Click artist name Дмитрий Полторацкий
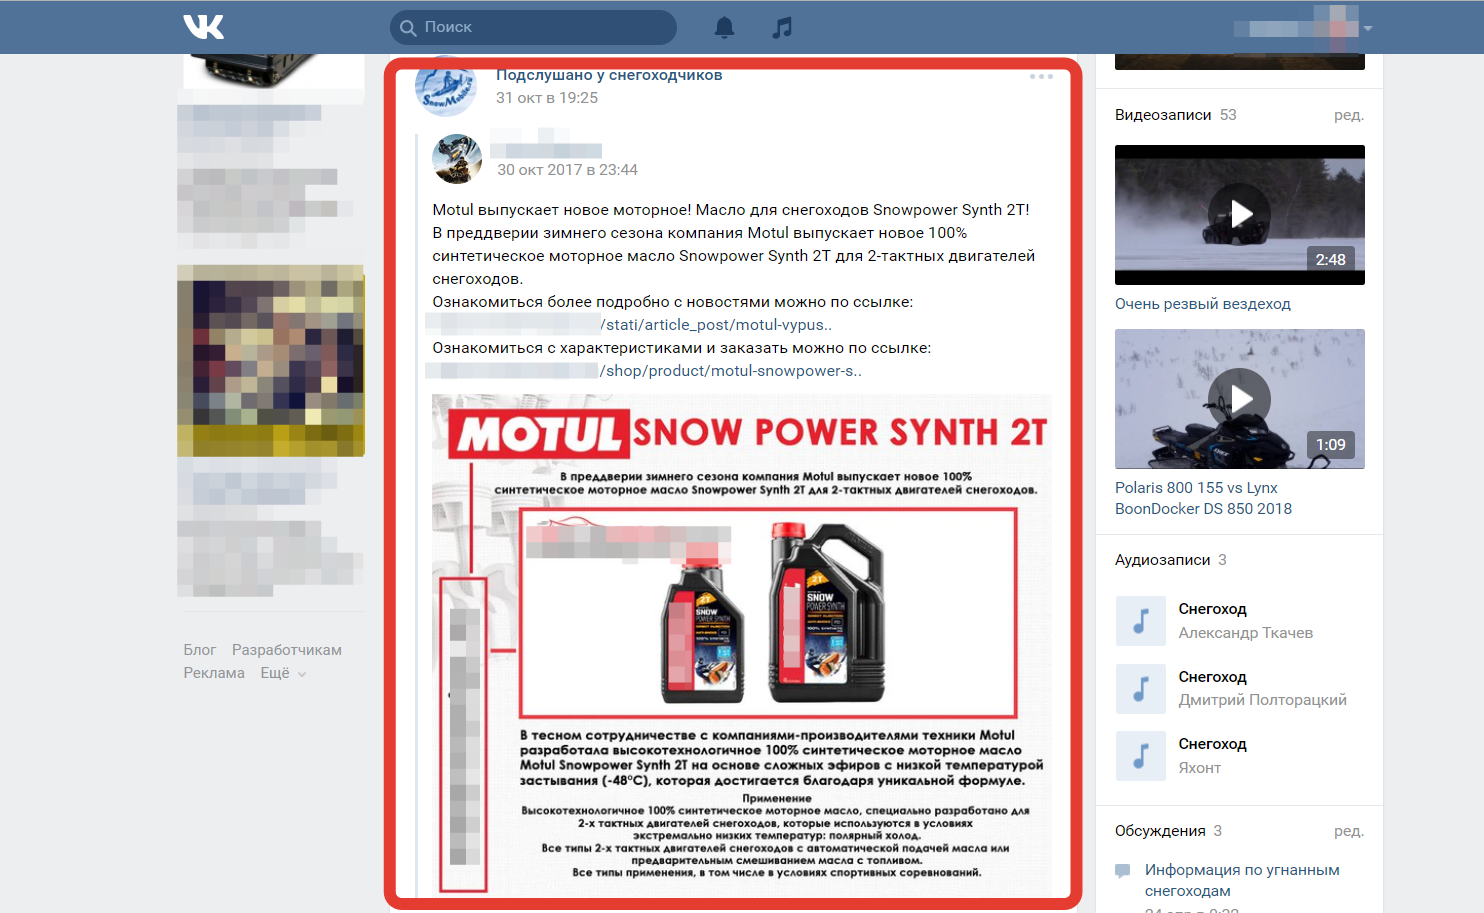Screen dimensions: 1484x913 pyautogui.click(x=1263, y=700)
